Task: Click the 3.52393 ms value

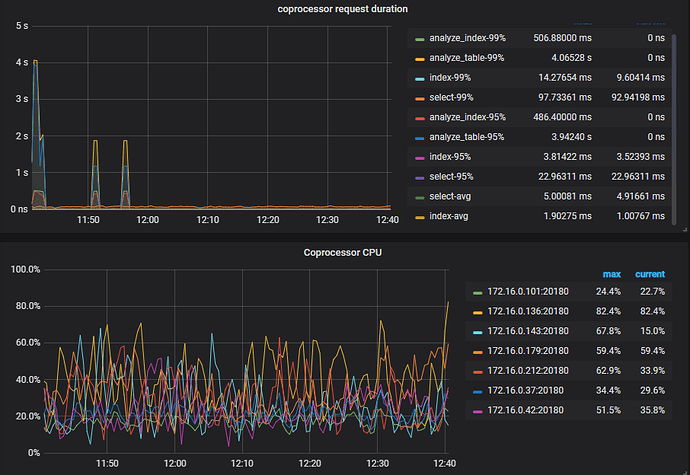Action: point(640,157)
